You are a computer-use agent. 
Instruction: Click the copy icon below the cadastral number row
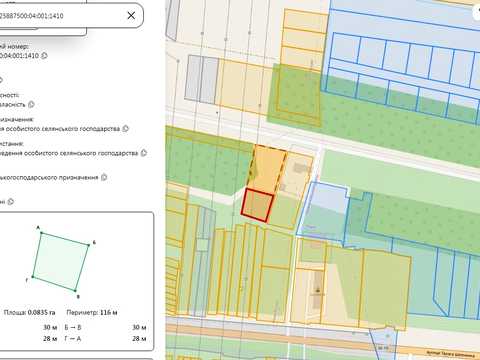click(x=1, y=80)
